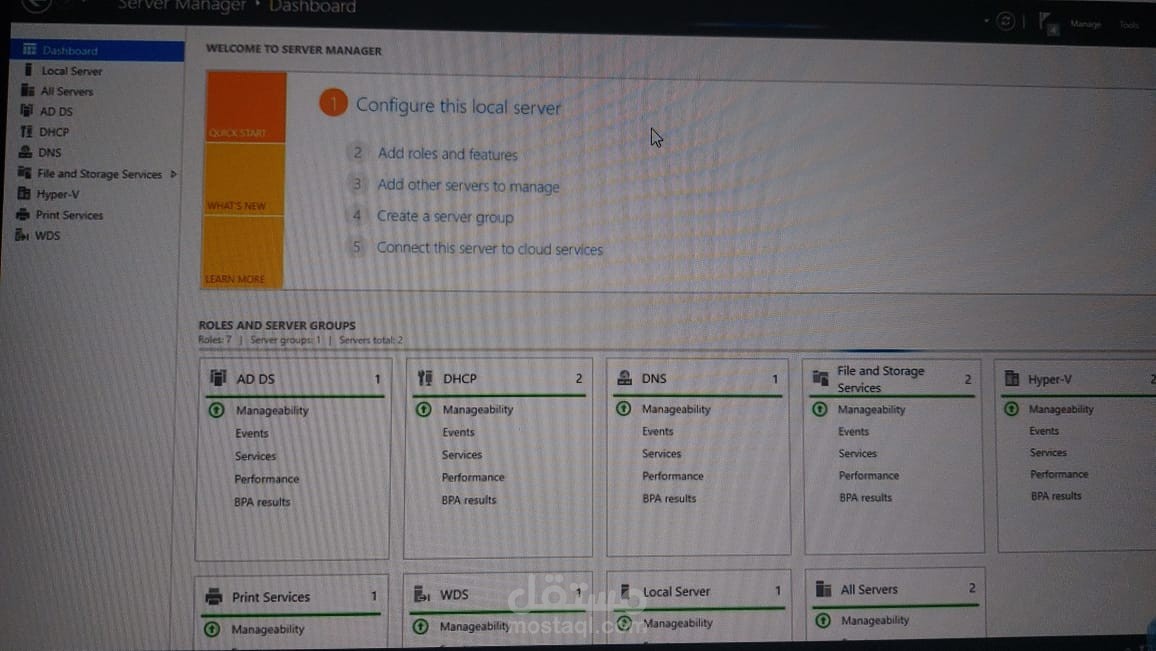Open the Tools menu

point(1129,25)
